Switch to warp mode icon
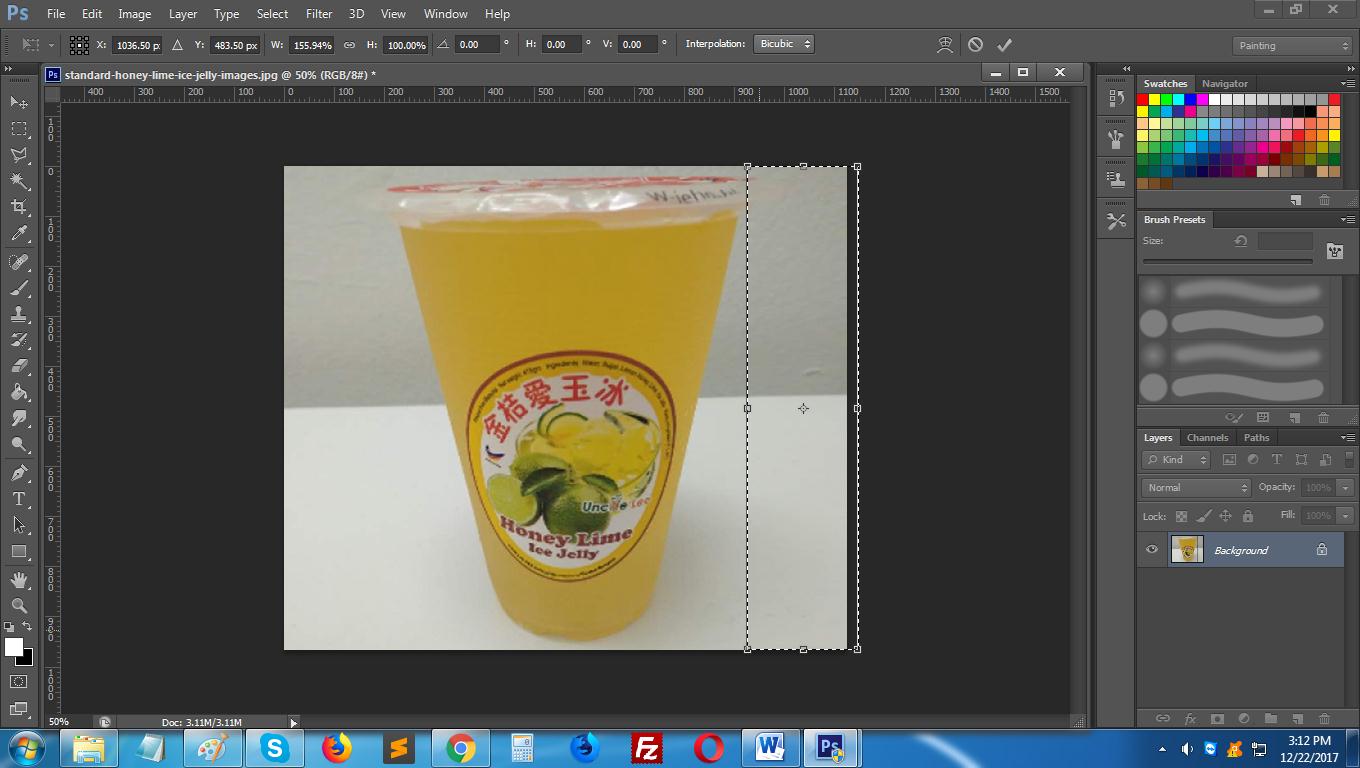Image resolution: width=1360 pixels, height=768 pixels. (945, 44)
